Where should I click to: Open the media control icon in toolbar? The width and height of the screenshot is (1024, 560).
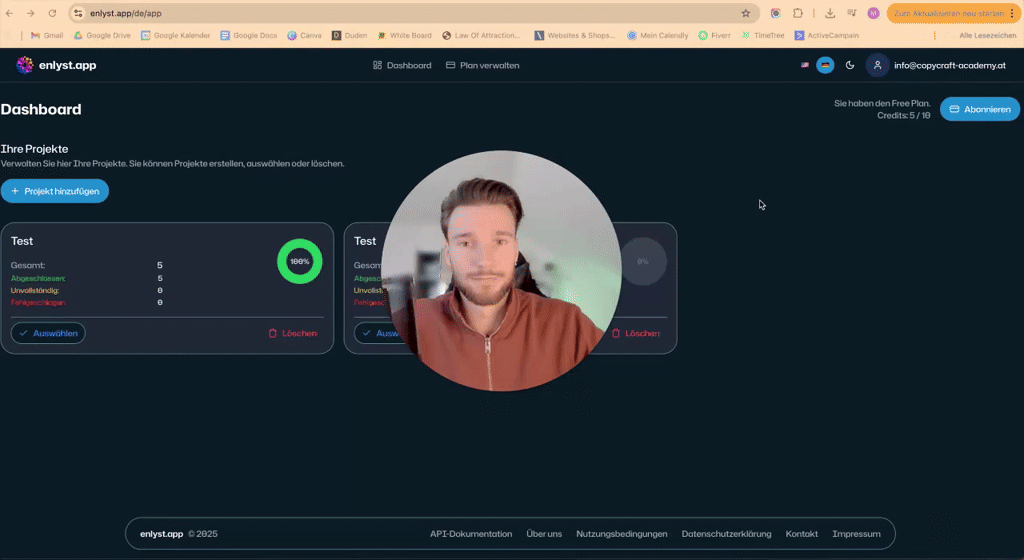click(852, 13)
